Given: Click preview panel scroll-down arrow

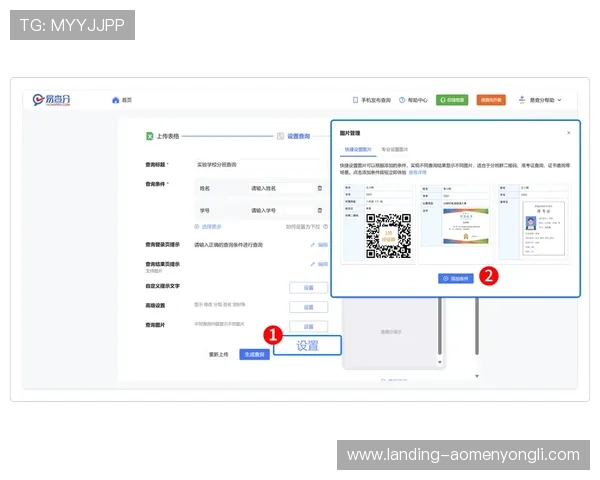Looking at the screenshot, I should click(x=440, y=362).
